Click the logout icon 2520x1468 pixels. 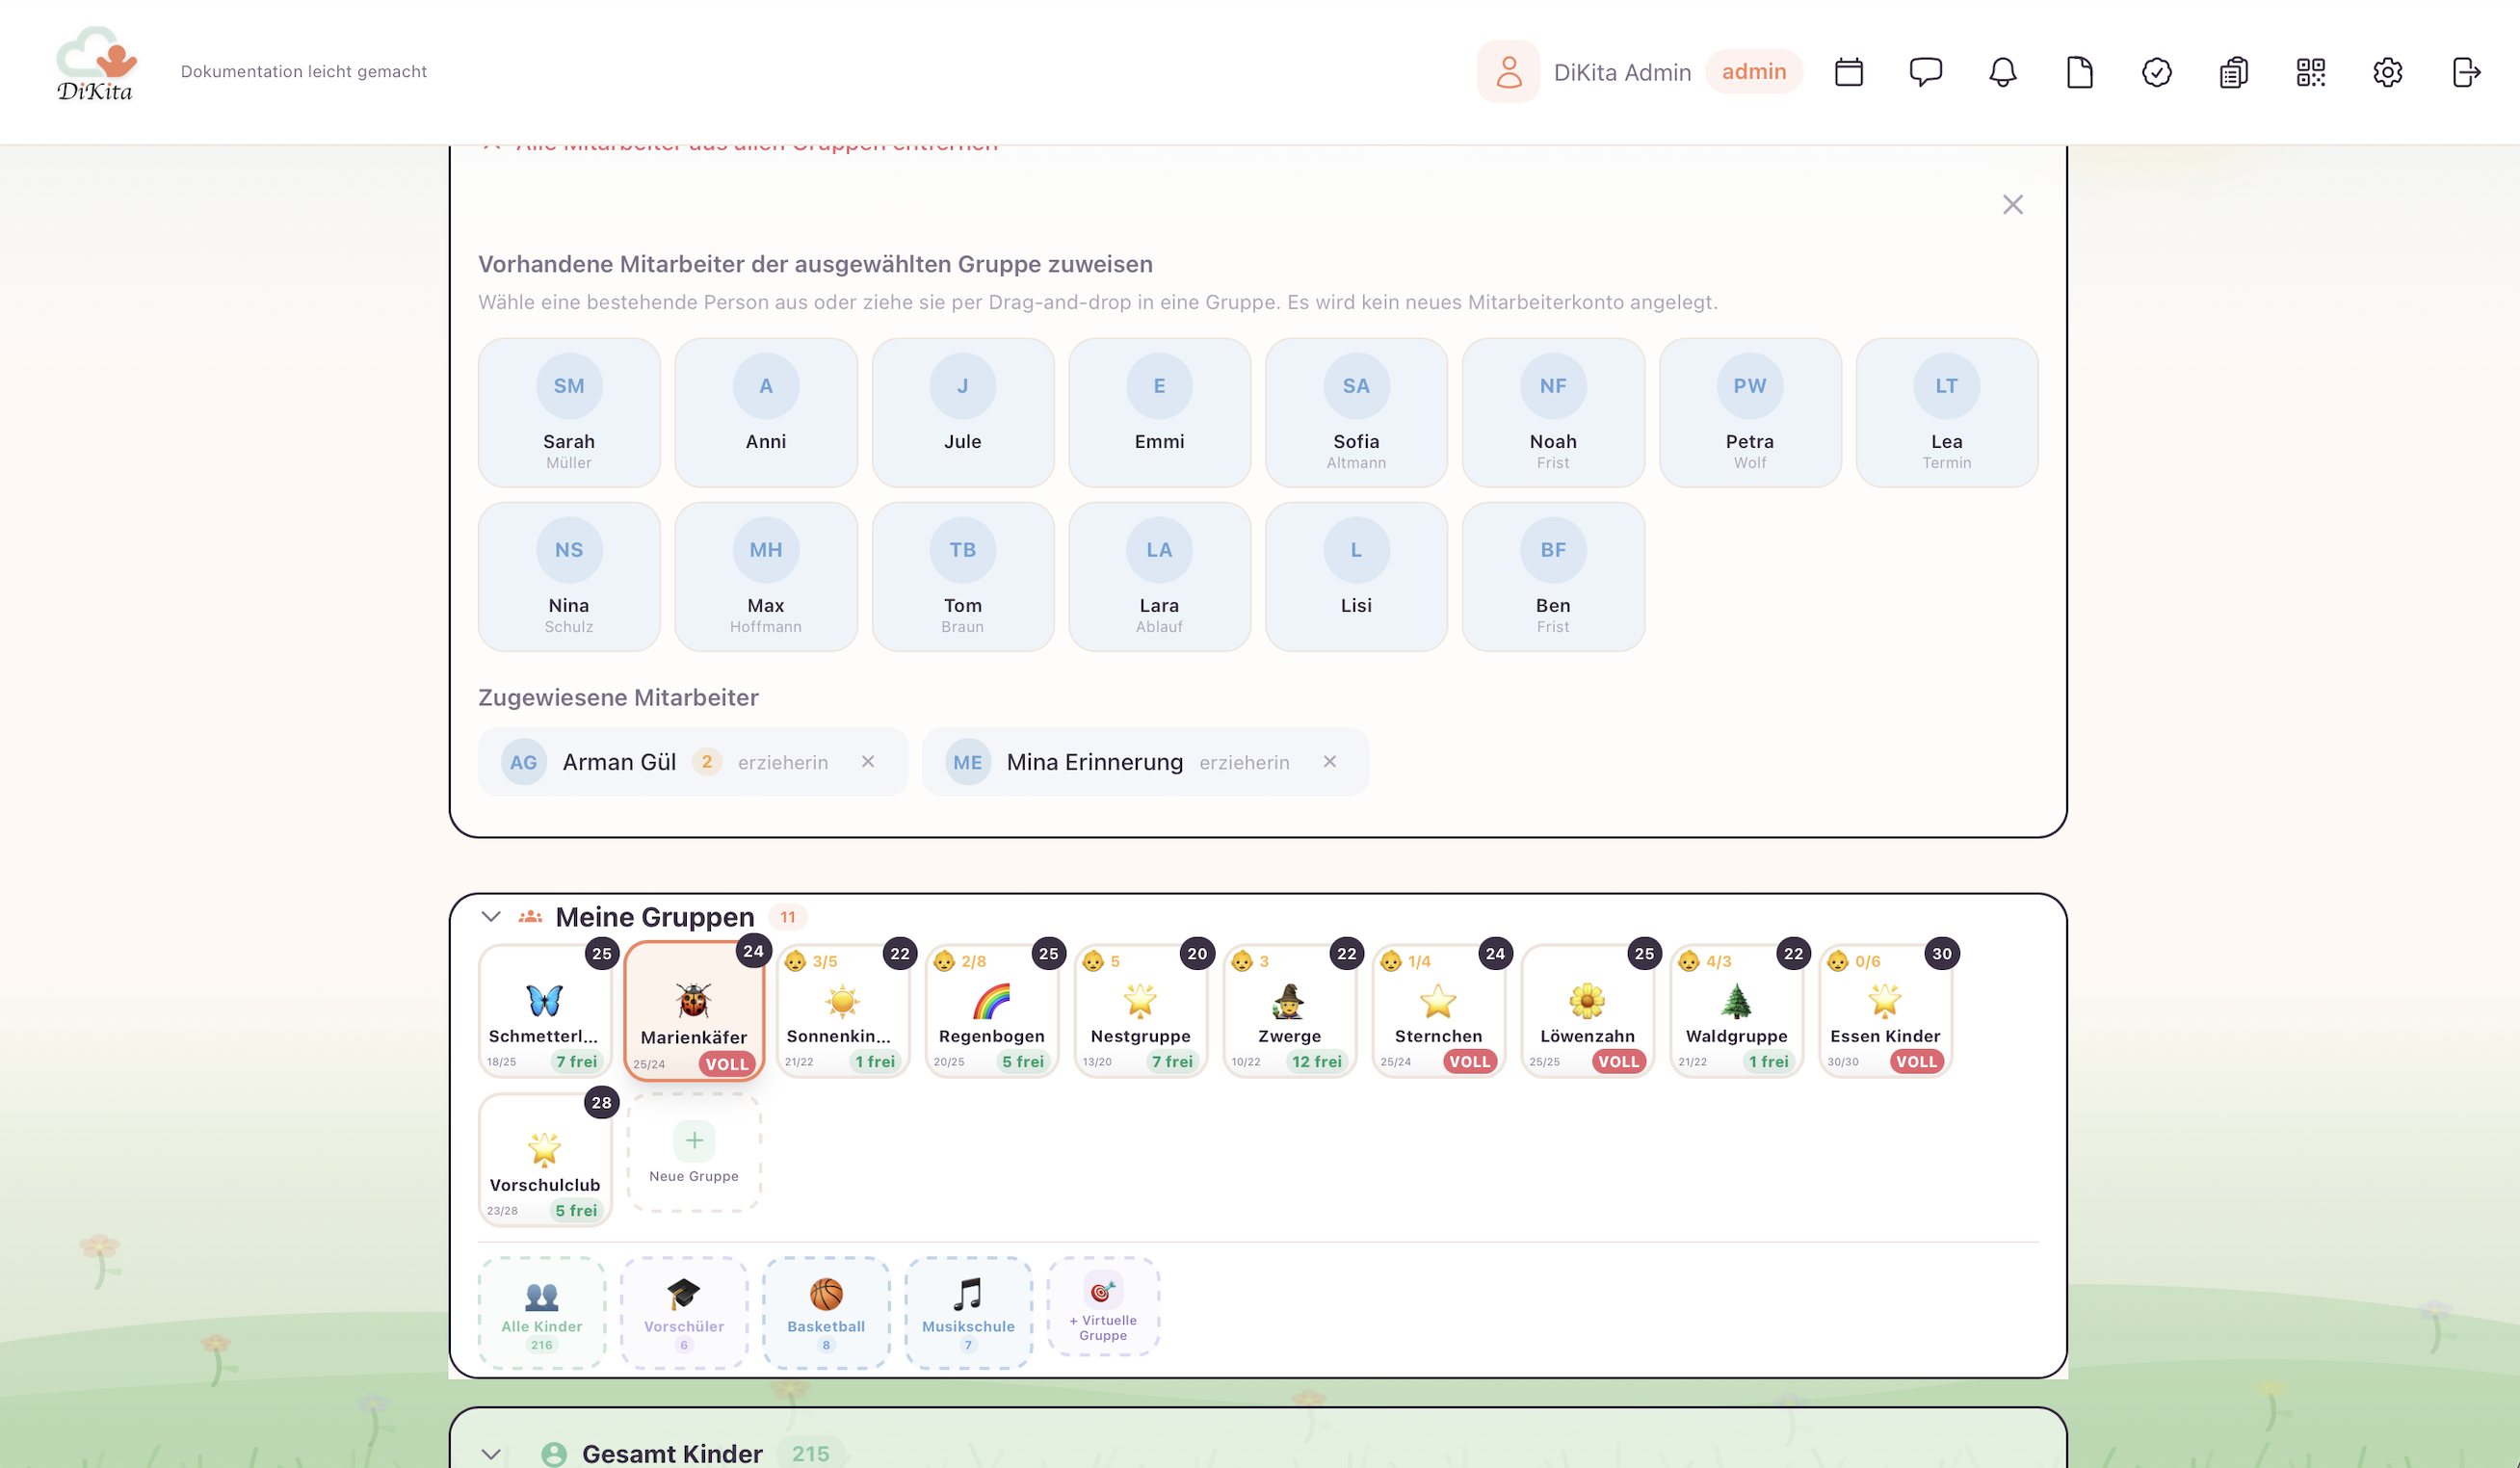point(2466,72)
